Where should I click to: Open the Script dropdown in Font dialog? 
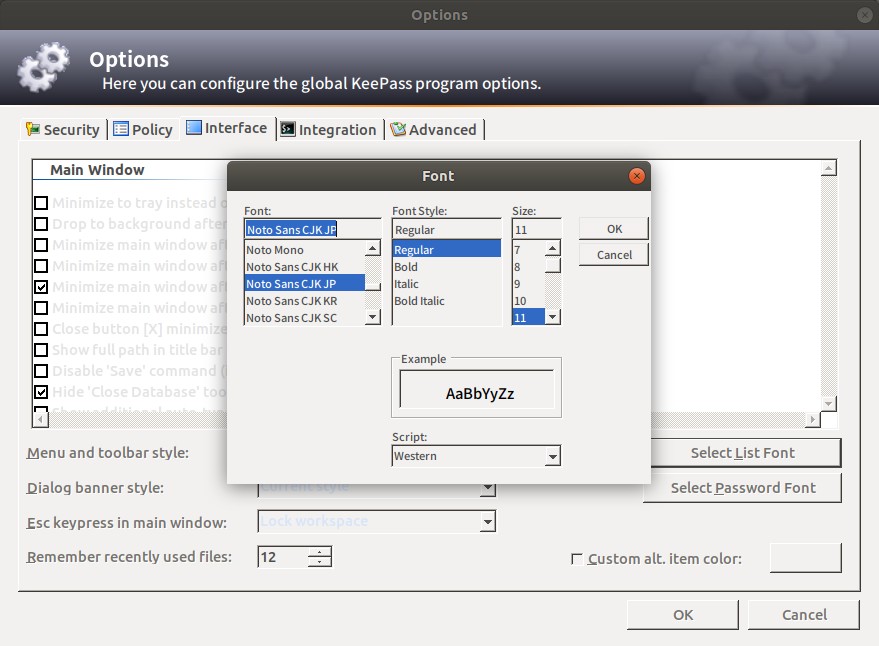(552, 456)
